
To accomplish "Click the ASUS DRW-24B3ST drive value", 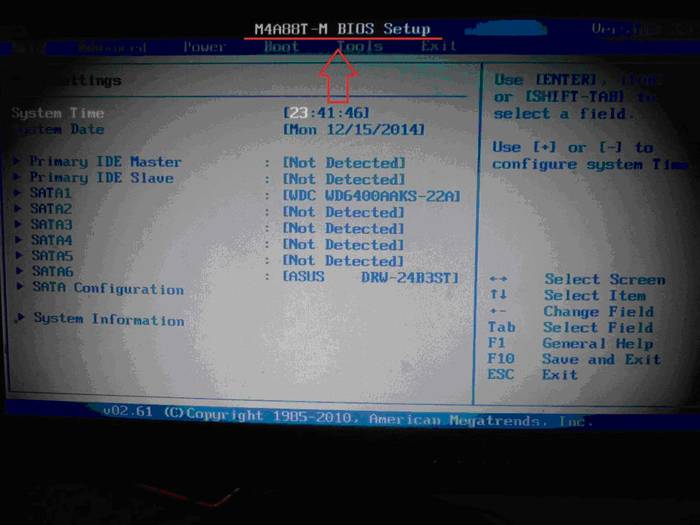I will point(371,277).
